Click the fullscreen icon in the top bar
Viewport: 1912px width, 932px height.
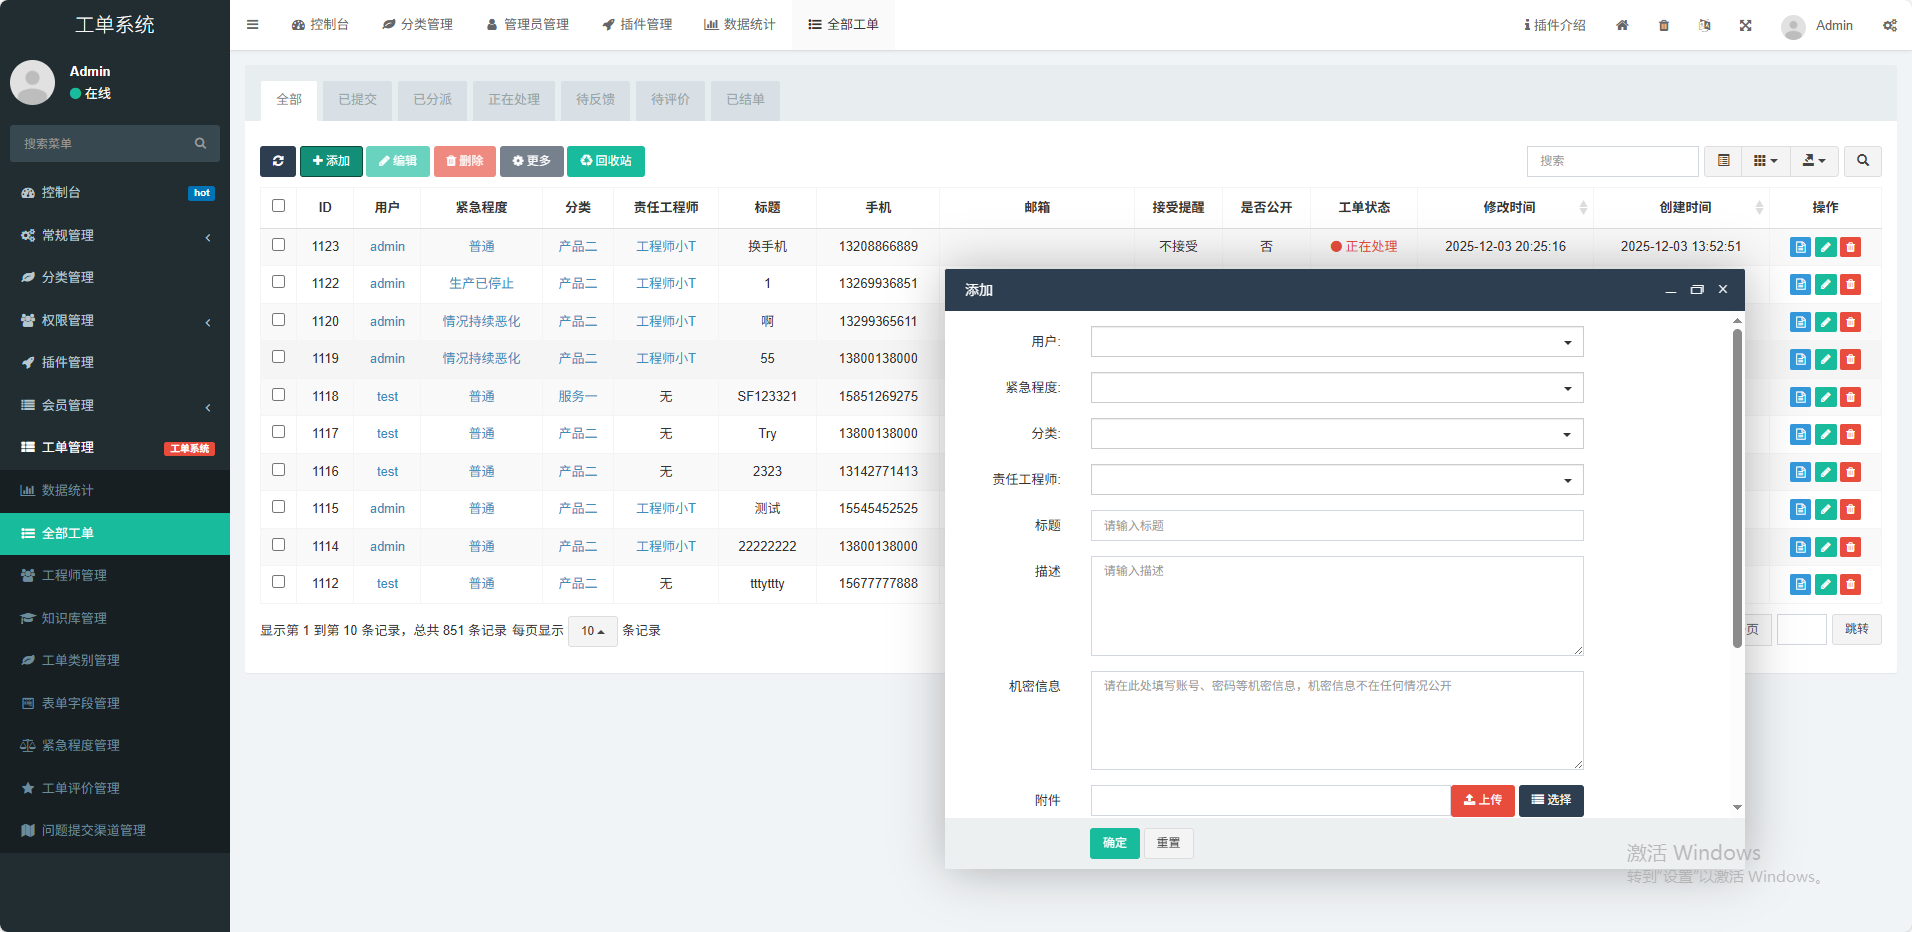pyautogui.click(x=1745, y=25)
